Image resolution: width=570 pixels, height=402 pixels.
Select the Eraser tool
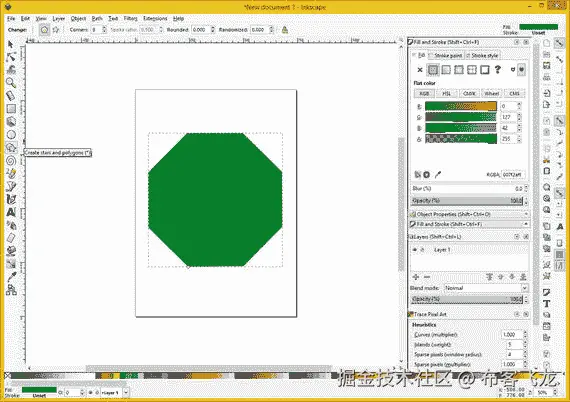(11, 238)
